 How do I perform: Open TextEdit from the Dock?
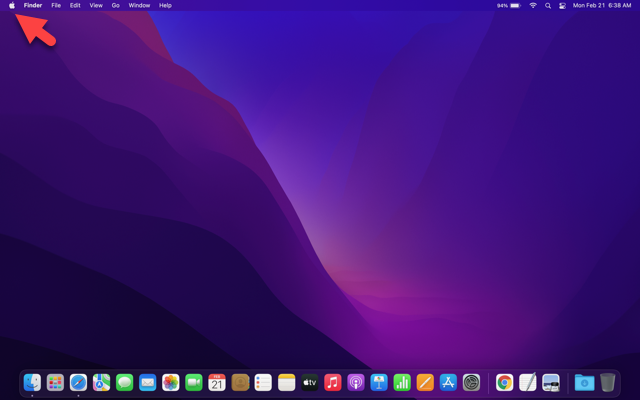click(x=528, y=382)
